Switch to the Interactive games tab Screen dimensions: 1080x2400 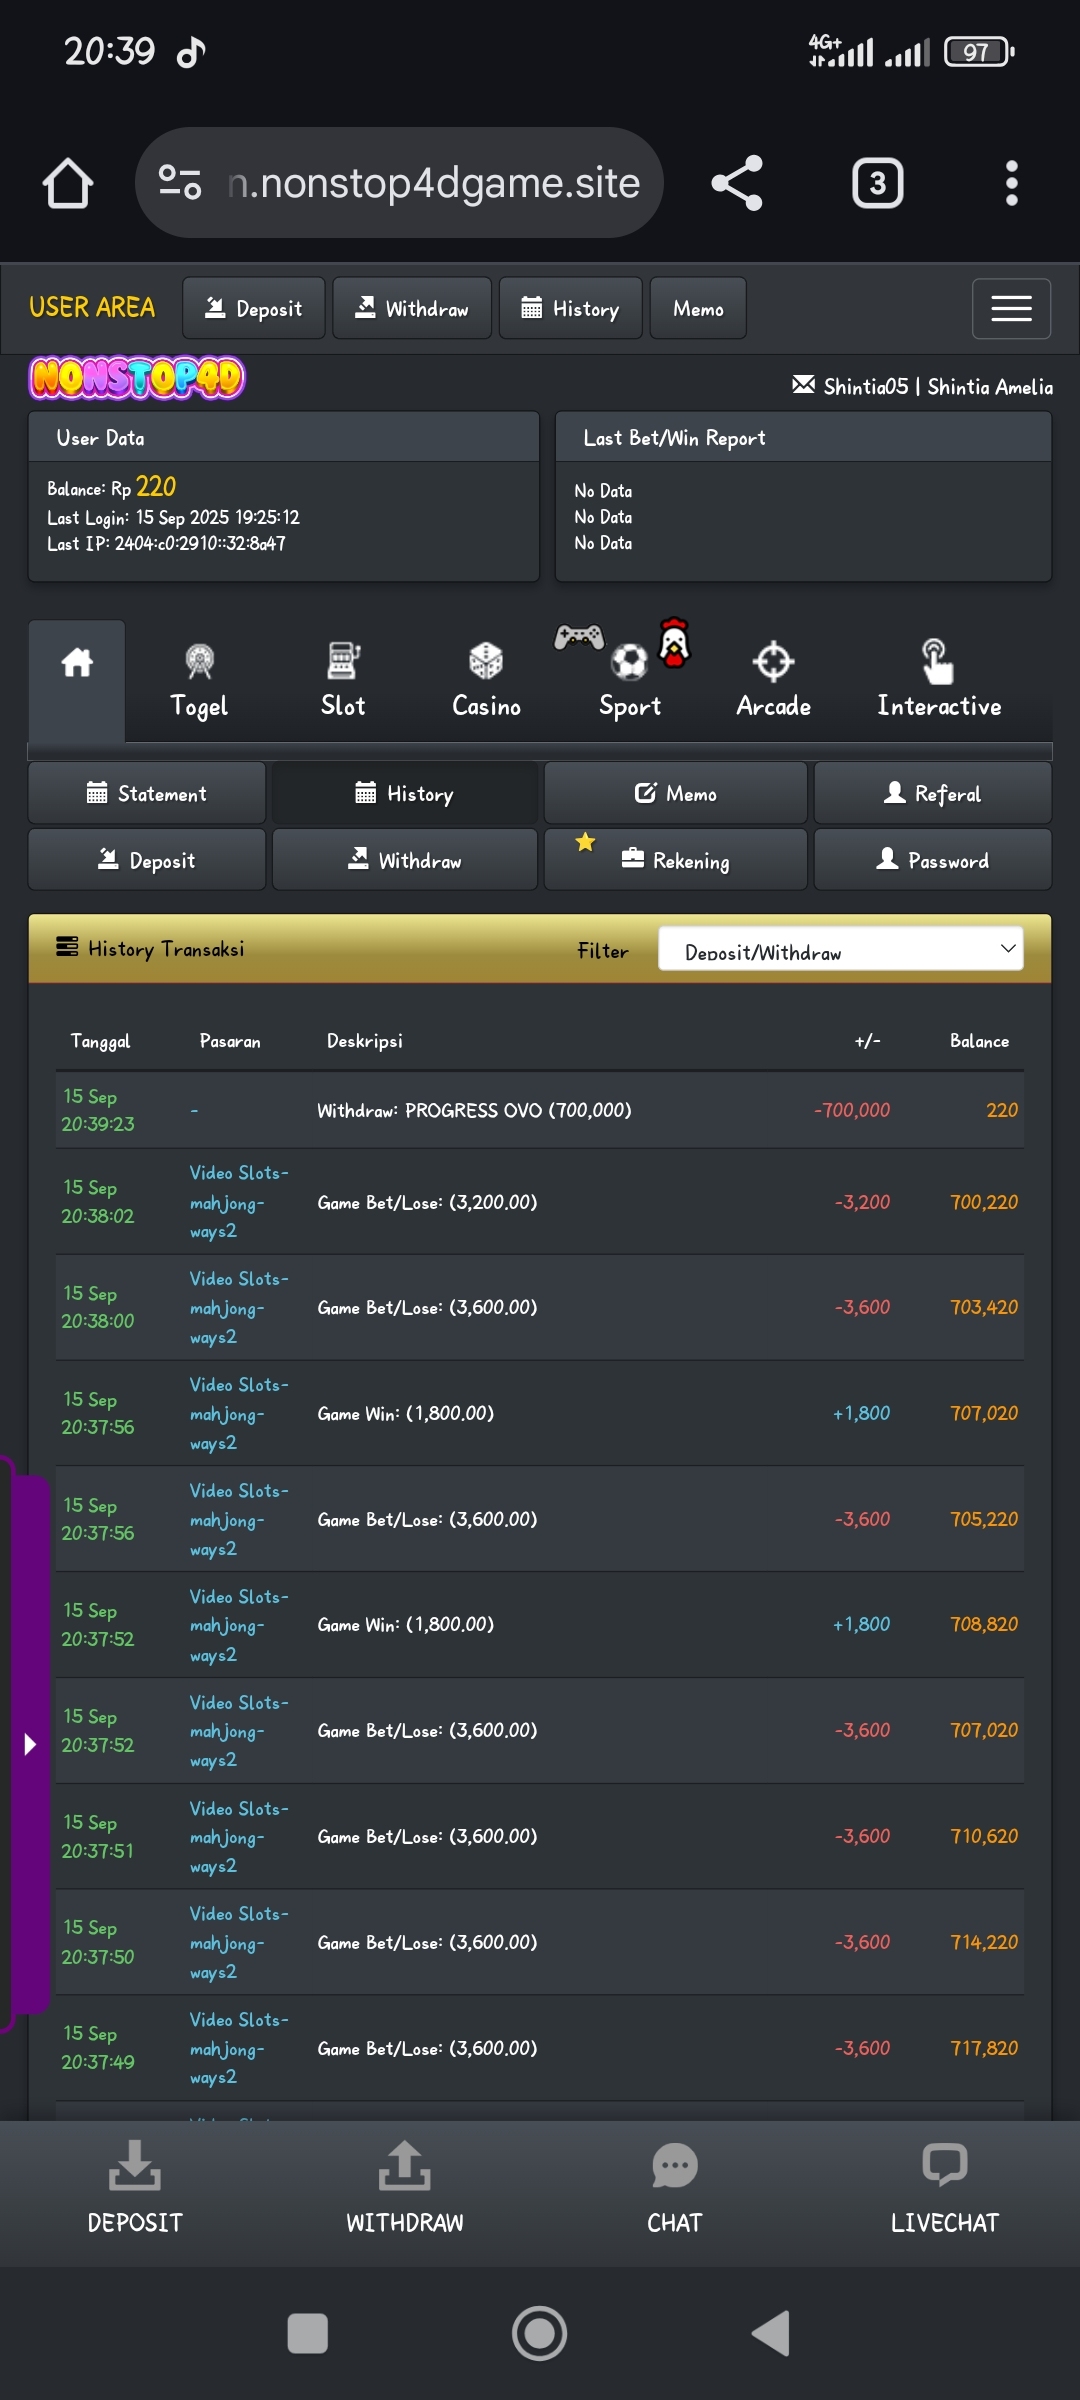938,680
